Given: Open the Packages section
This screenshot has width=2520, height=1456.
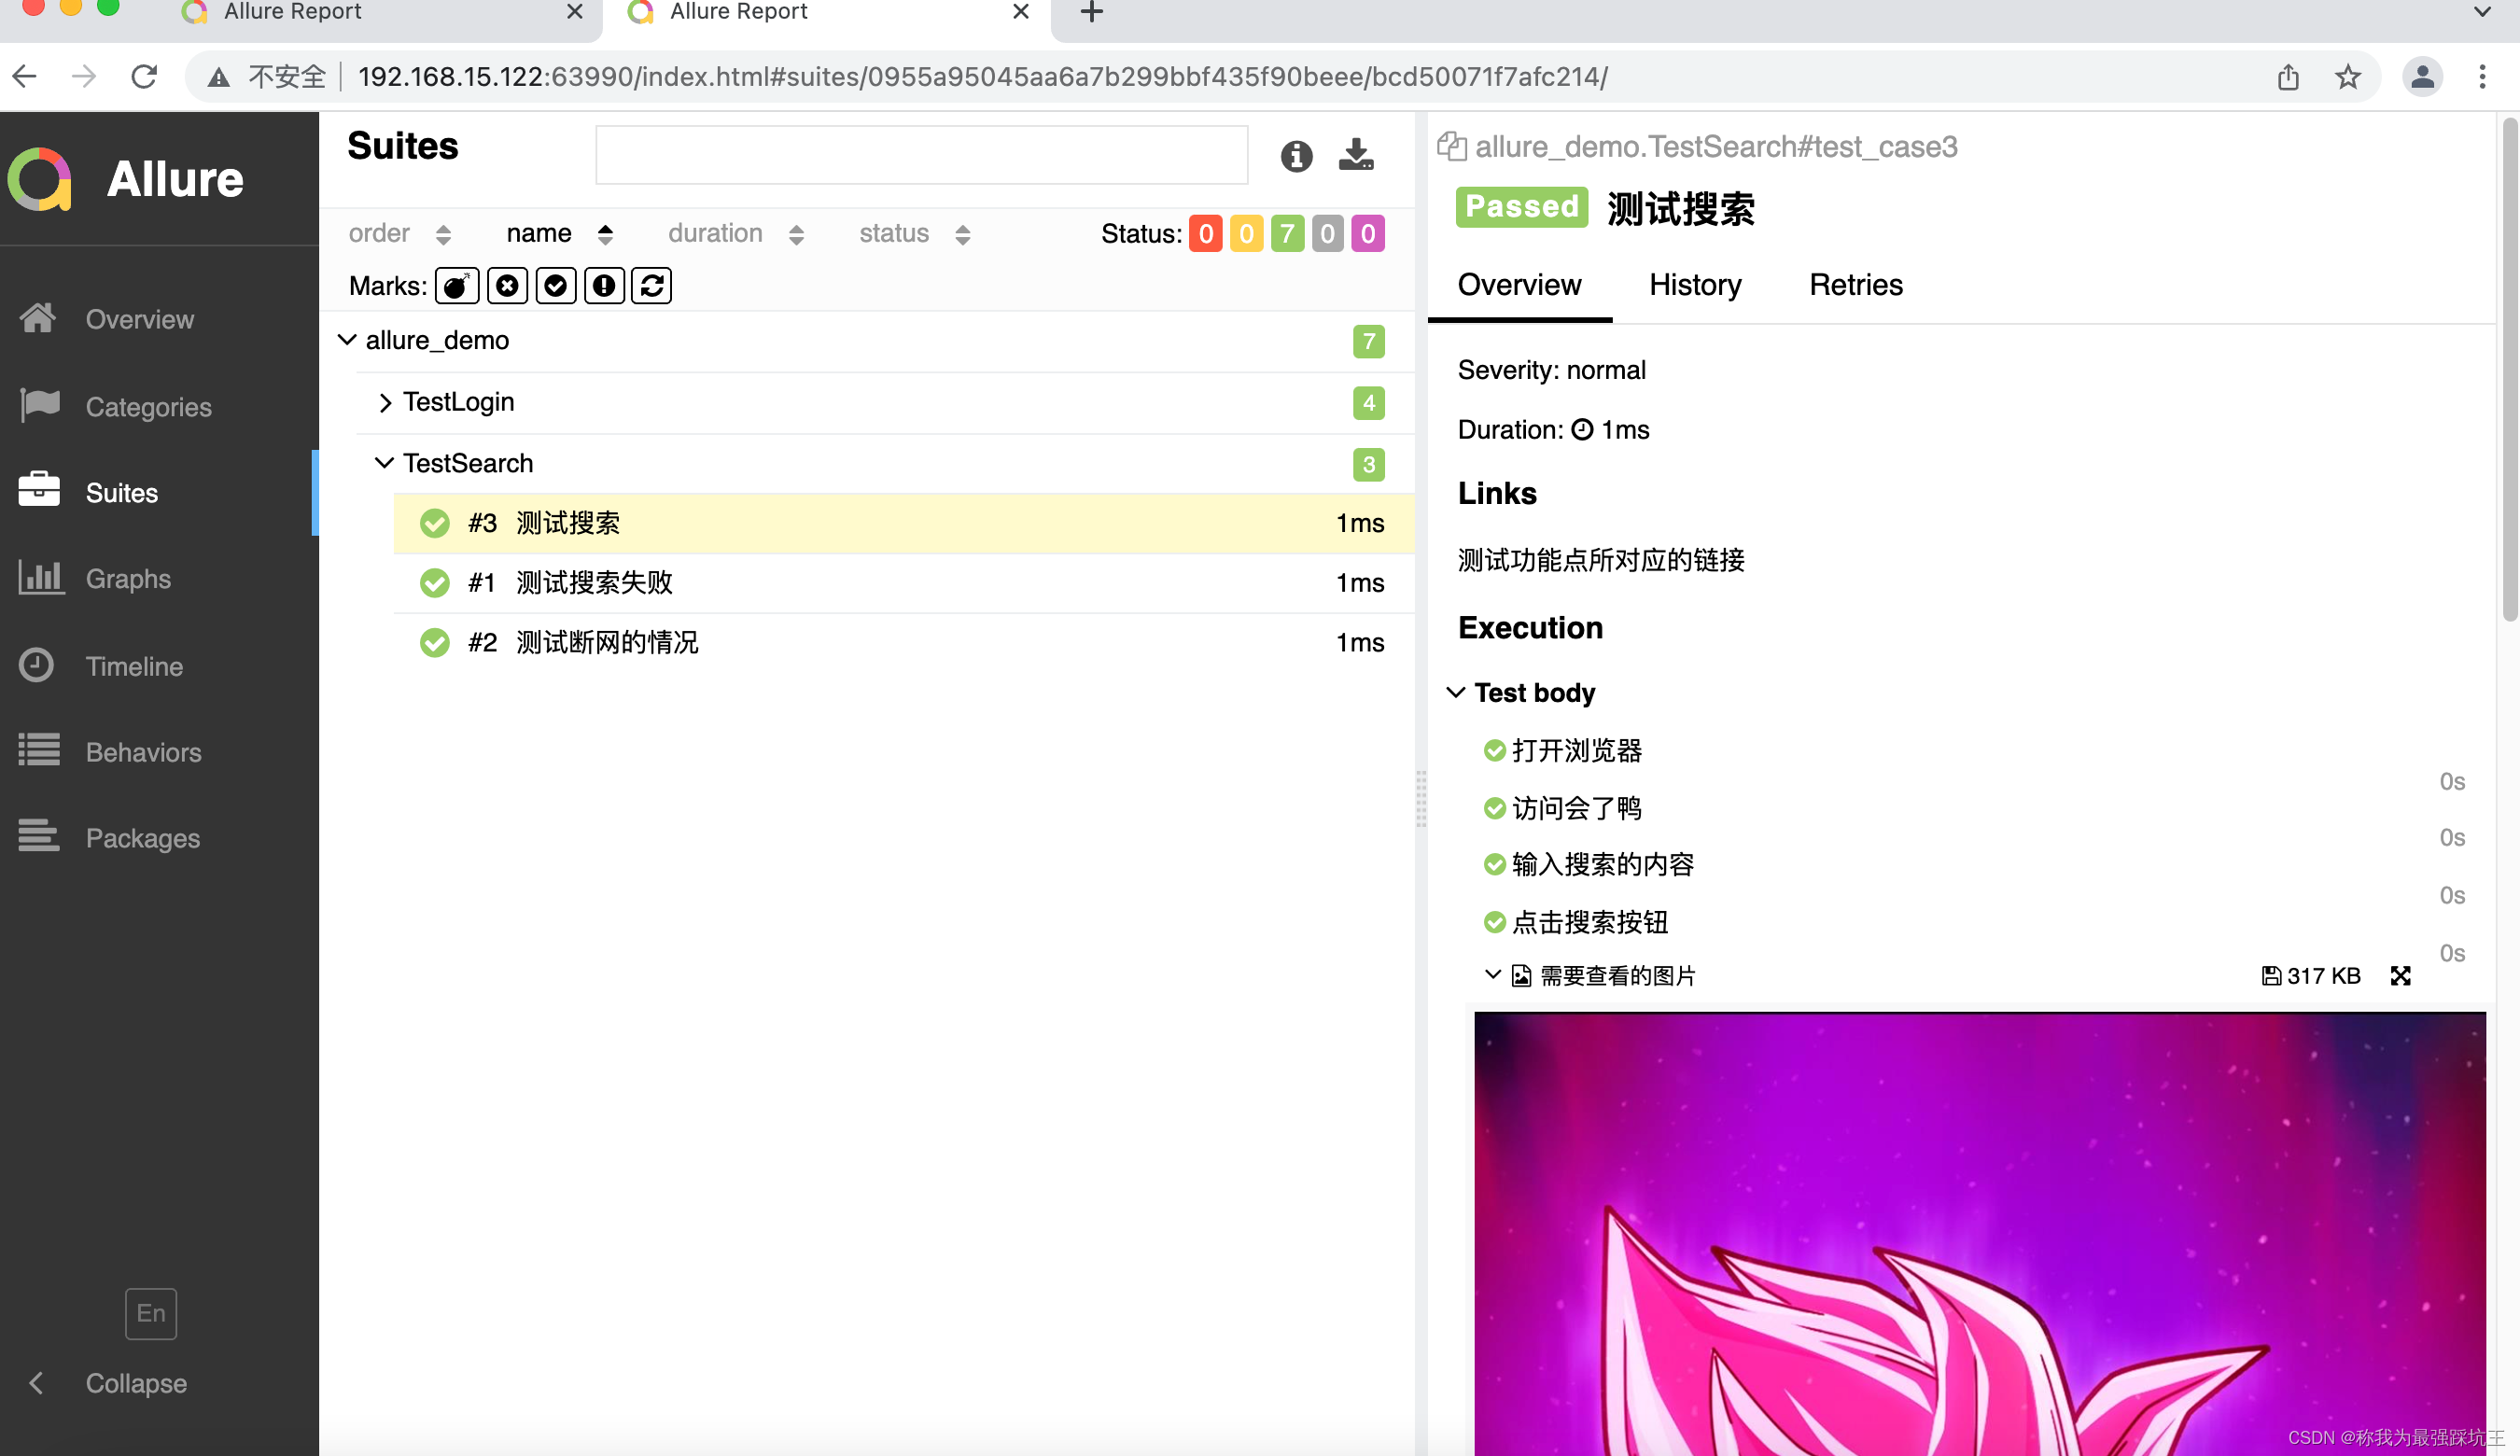Looking at the screenshot, I should pos(142,838).
